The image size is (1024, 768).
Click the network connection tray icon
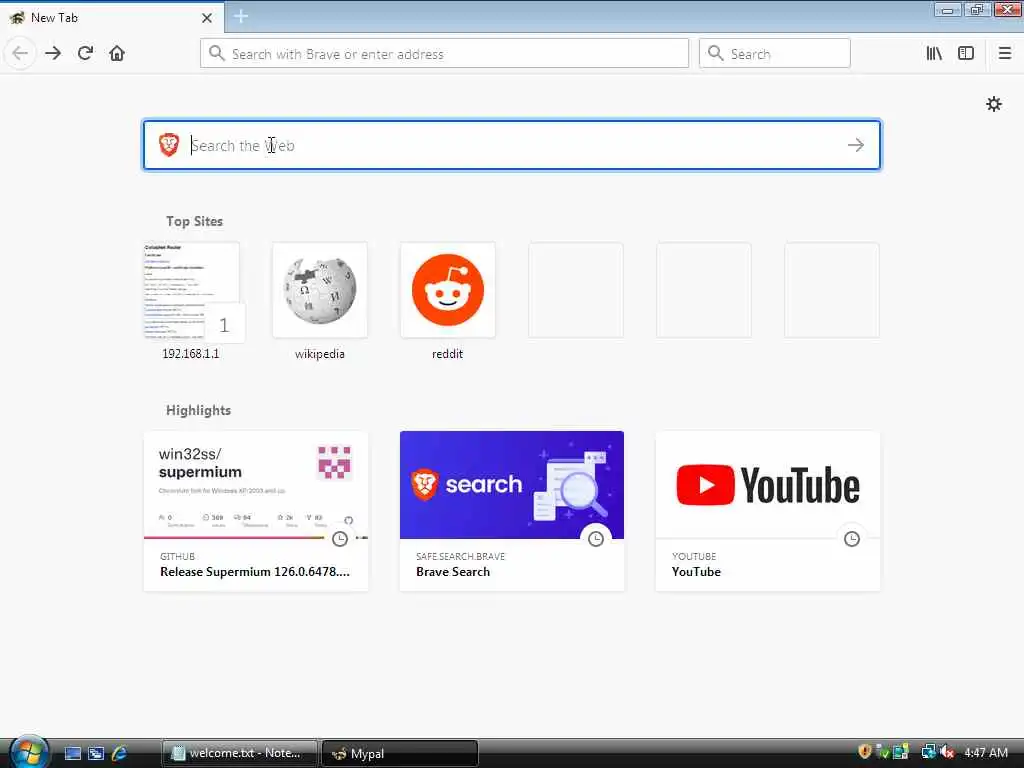tap(928, 752)
